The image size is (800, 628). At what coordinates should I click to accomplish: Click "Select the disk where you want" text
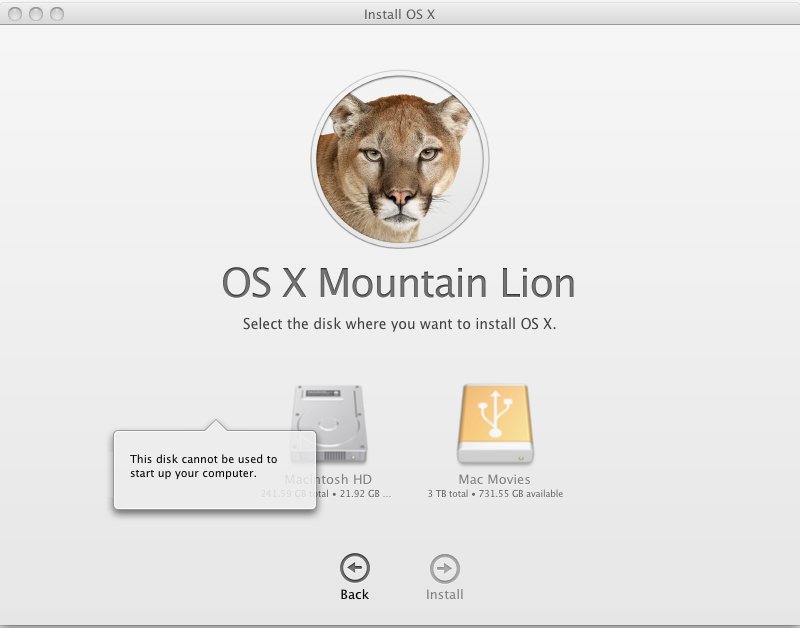[399, 324]
